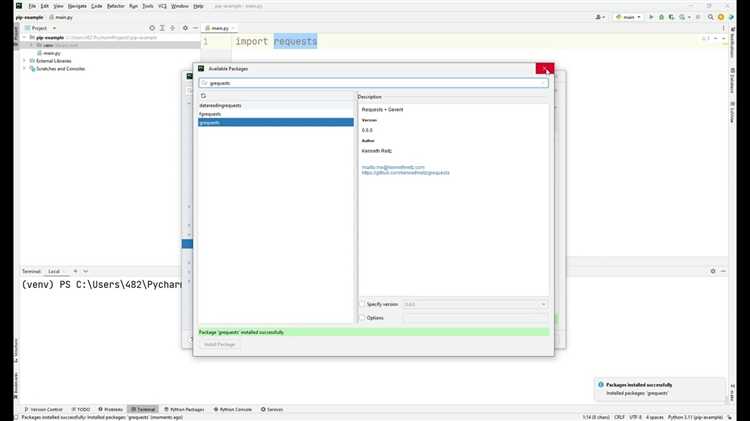This screenshot has width=750, height=421.
Task: Open the GitHub grequests link
Action: click(x=406, y=173)
